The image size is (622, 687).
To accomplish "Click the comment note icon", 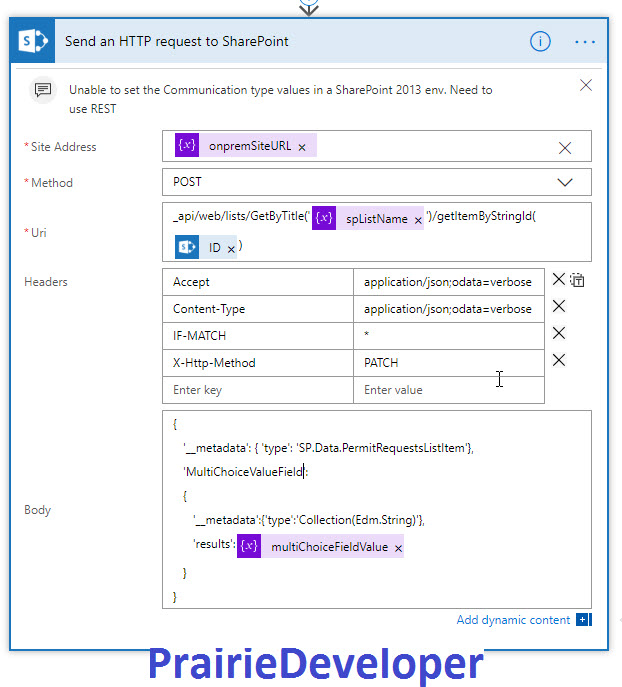I will 43,90.
